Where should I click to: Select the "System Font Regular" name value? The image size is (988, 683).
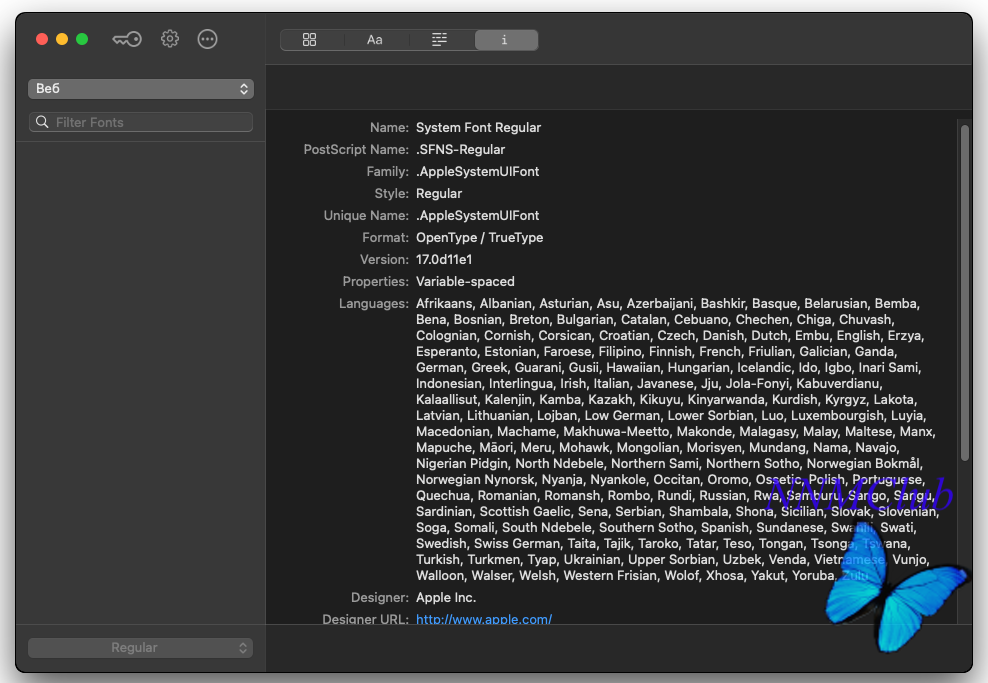pos(478,127)
